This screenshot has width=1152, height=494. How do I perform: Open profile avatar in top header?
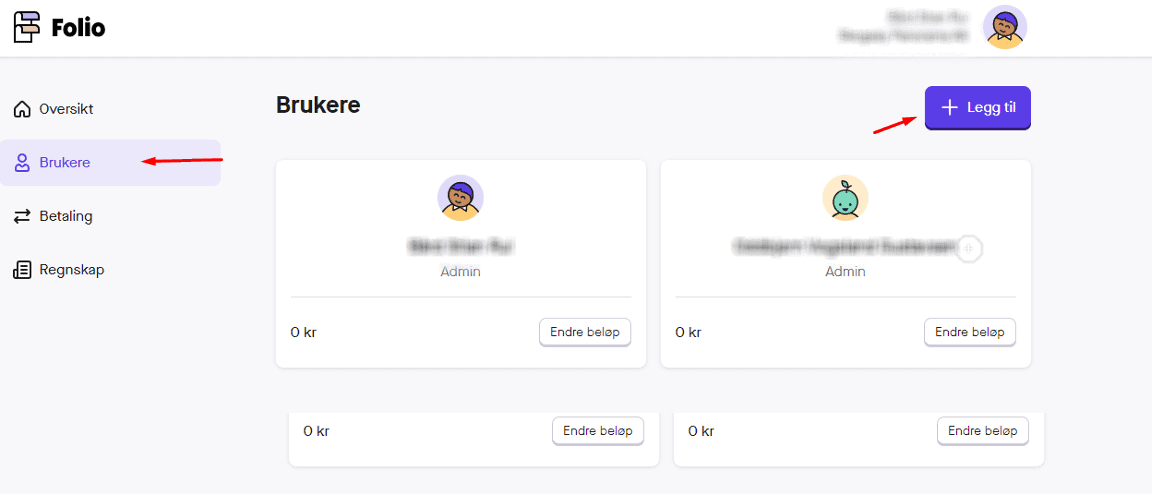1004,27
